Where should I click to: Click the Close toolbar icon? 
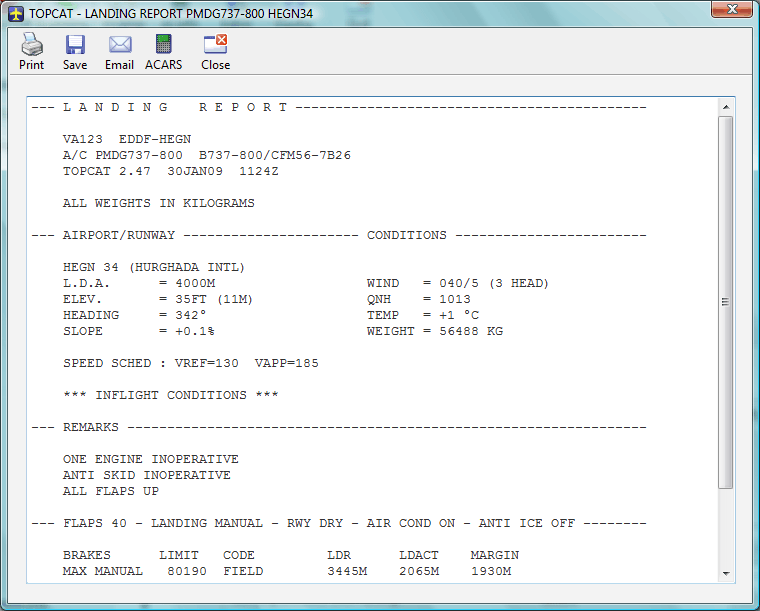pos(215,44)
